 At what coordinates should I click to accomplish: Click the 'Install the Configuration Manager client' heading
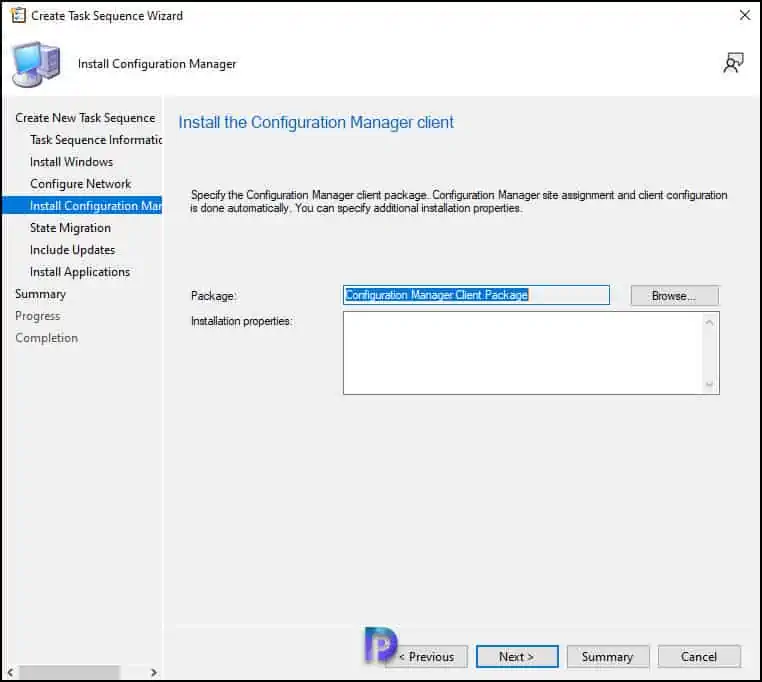[x=316, y=122]
